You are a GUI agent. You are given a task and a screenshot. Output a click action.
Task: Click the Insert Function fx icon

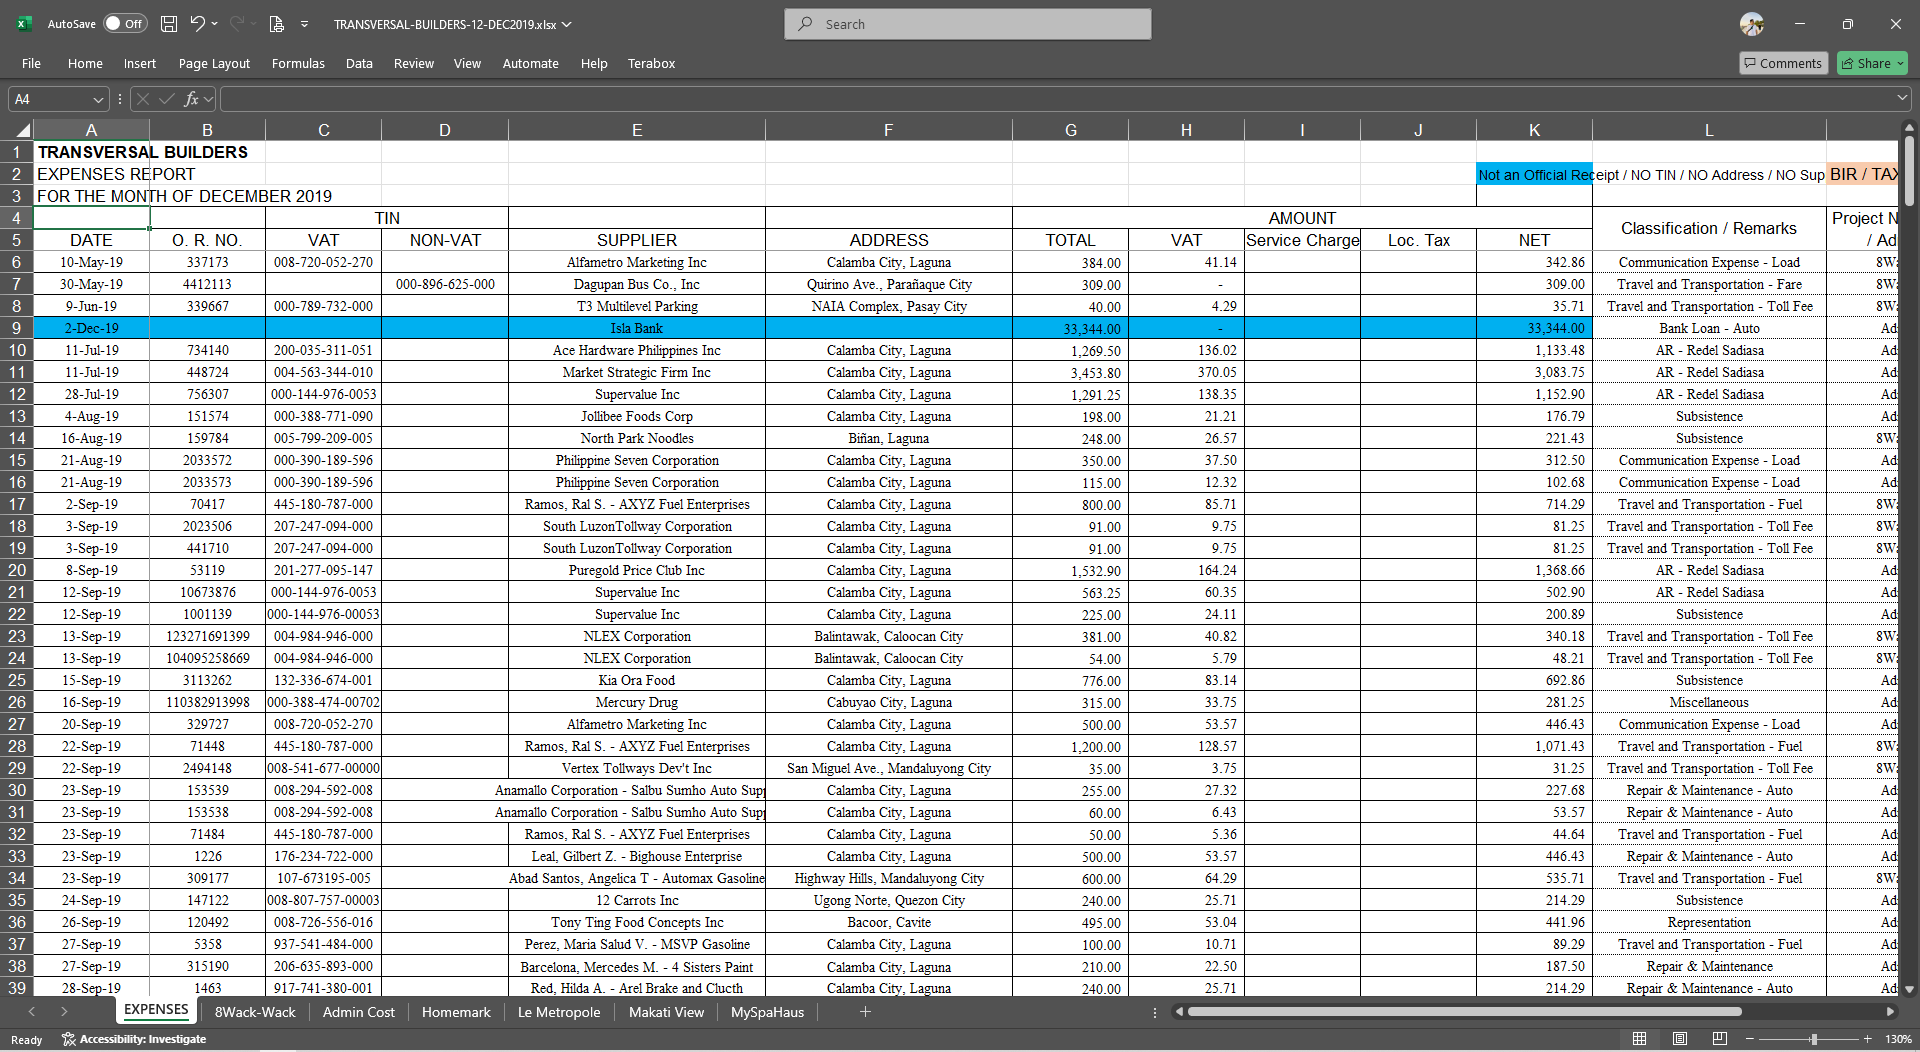(x=191, y=99)
